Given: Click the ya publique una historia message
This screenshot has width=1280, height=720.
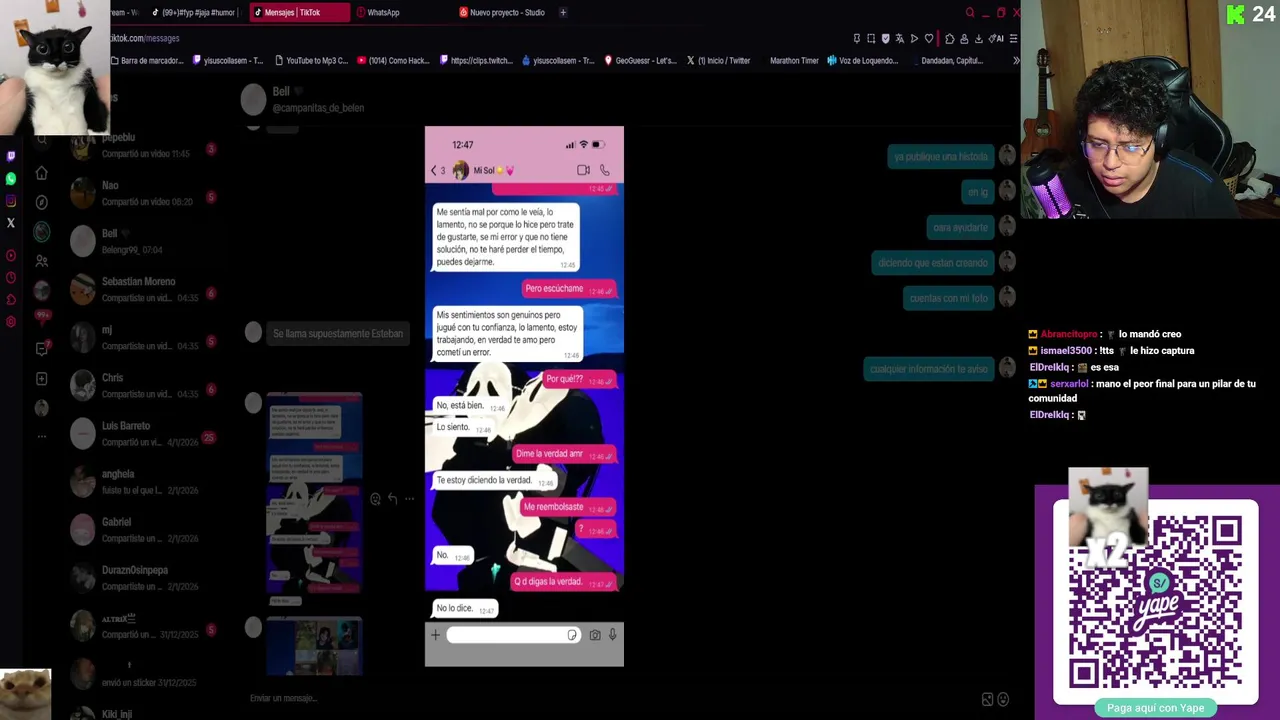Looking at the screenshot, I should (x=941, y=156).
